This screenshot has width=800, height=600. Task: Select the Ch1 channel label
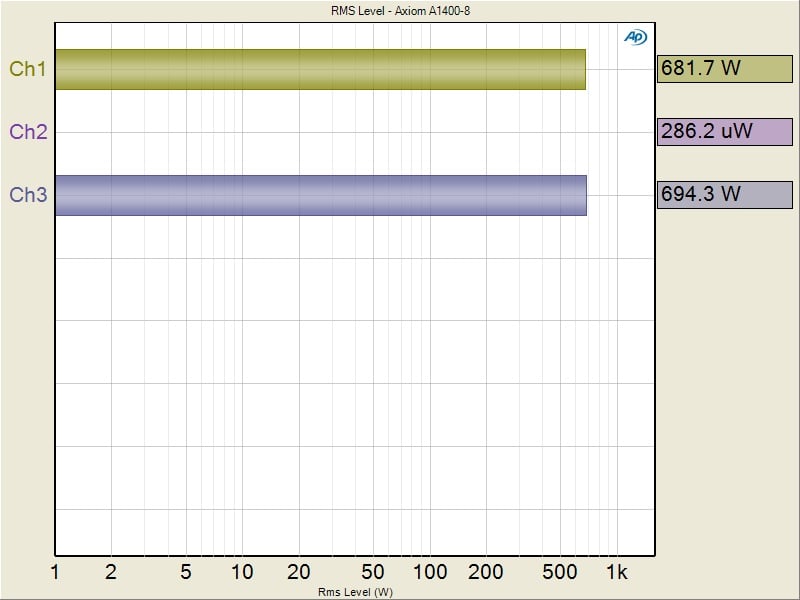pyautogui.click(x=28, y=69)
